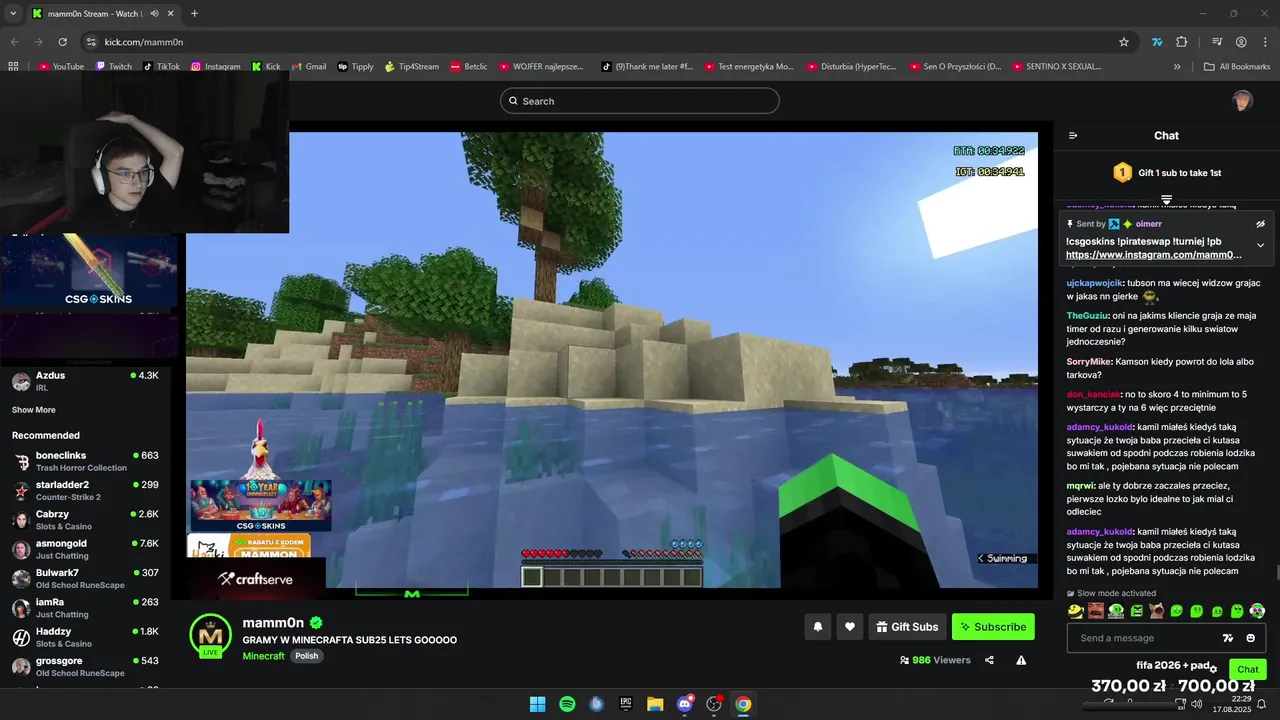Open All Bookmarks folder

coord(1237,67)
